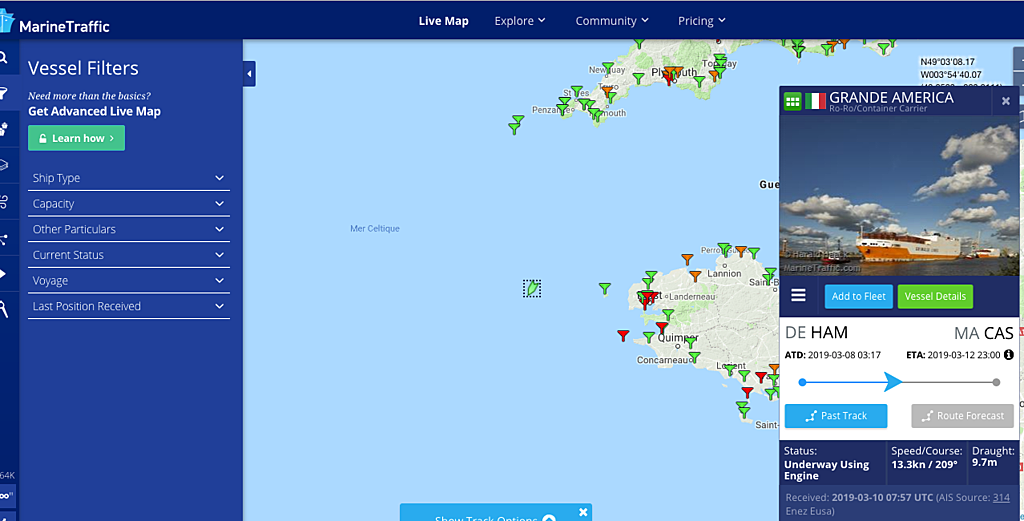Click the MA CAS destination port
This screenshot has width=1024, height=521.
pos(984,334)
